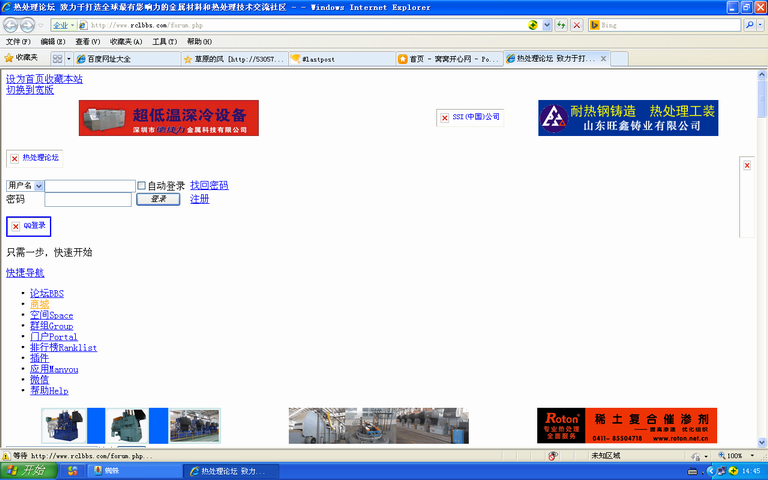Viewport: 768px width, 480px height.
Task: Click the page vertical scrollbar thumb
Action: coord(762,98)
